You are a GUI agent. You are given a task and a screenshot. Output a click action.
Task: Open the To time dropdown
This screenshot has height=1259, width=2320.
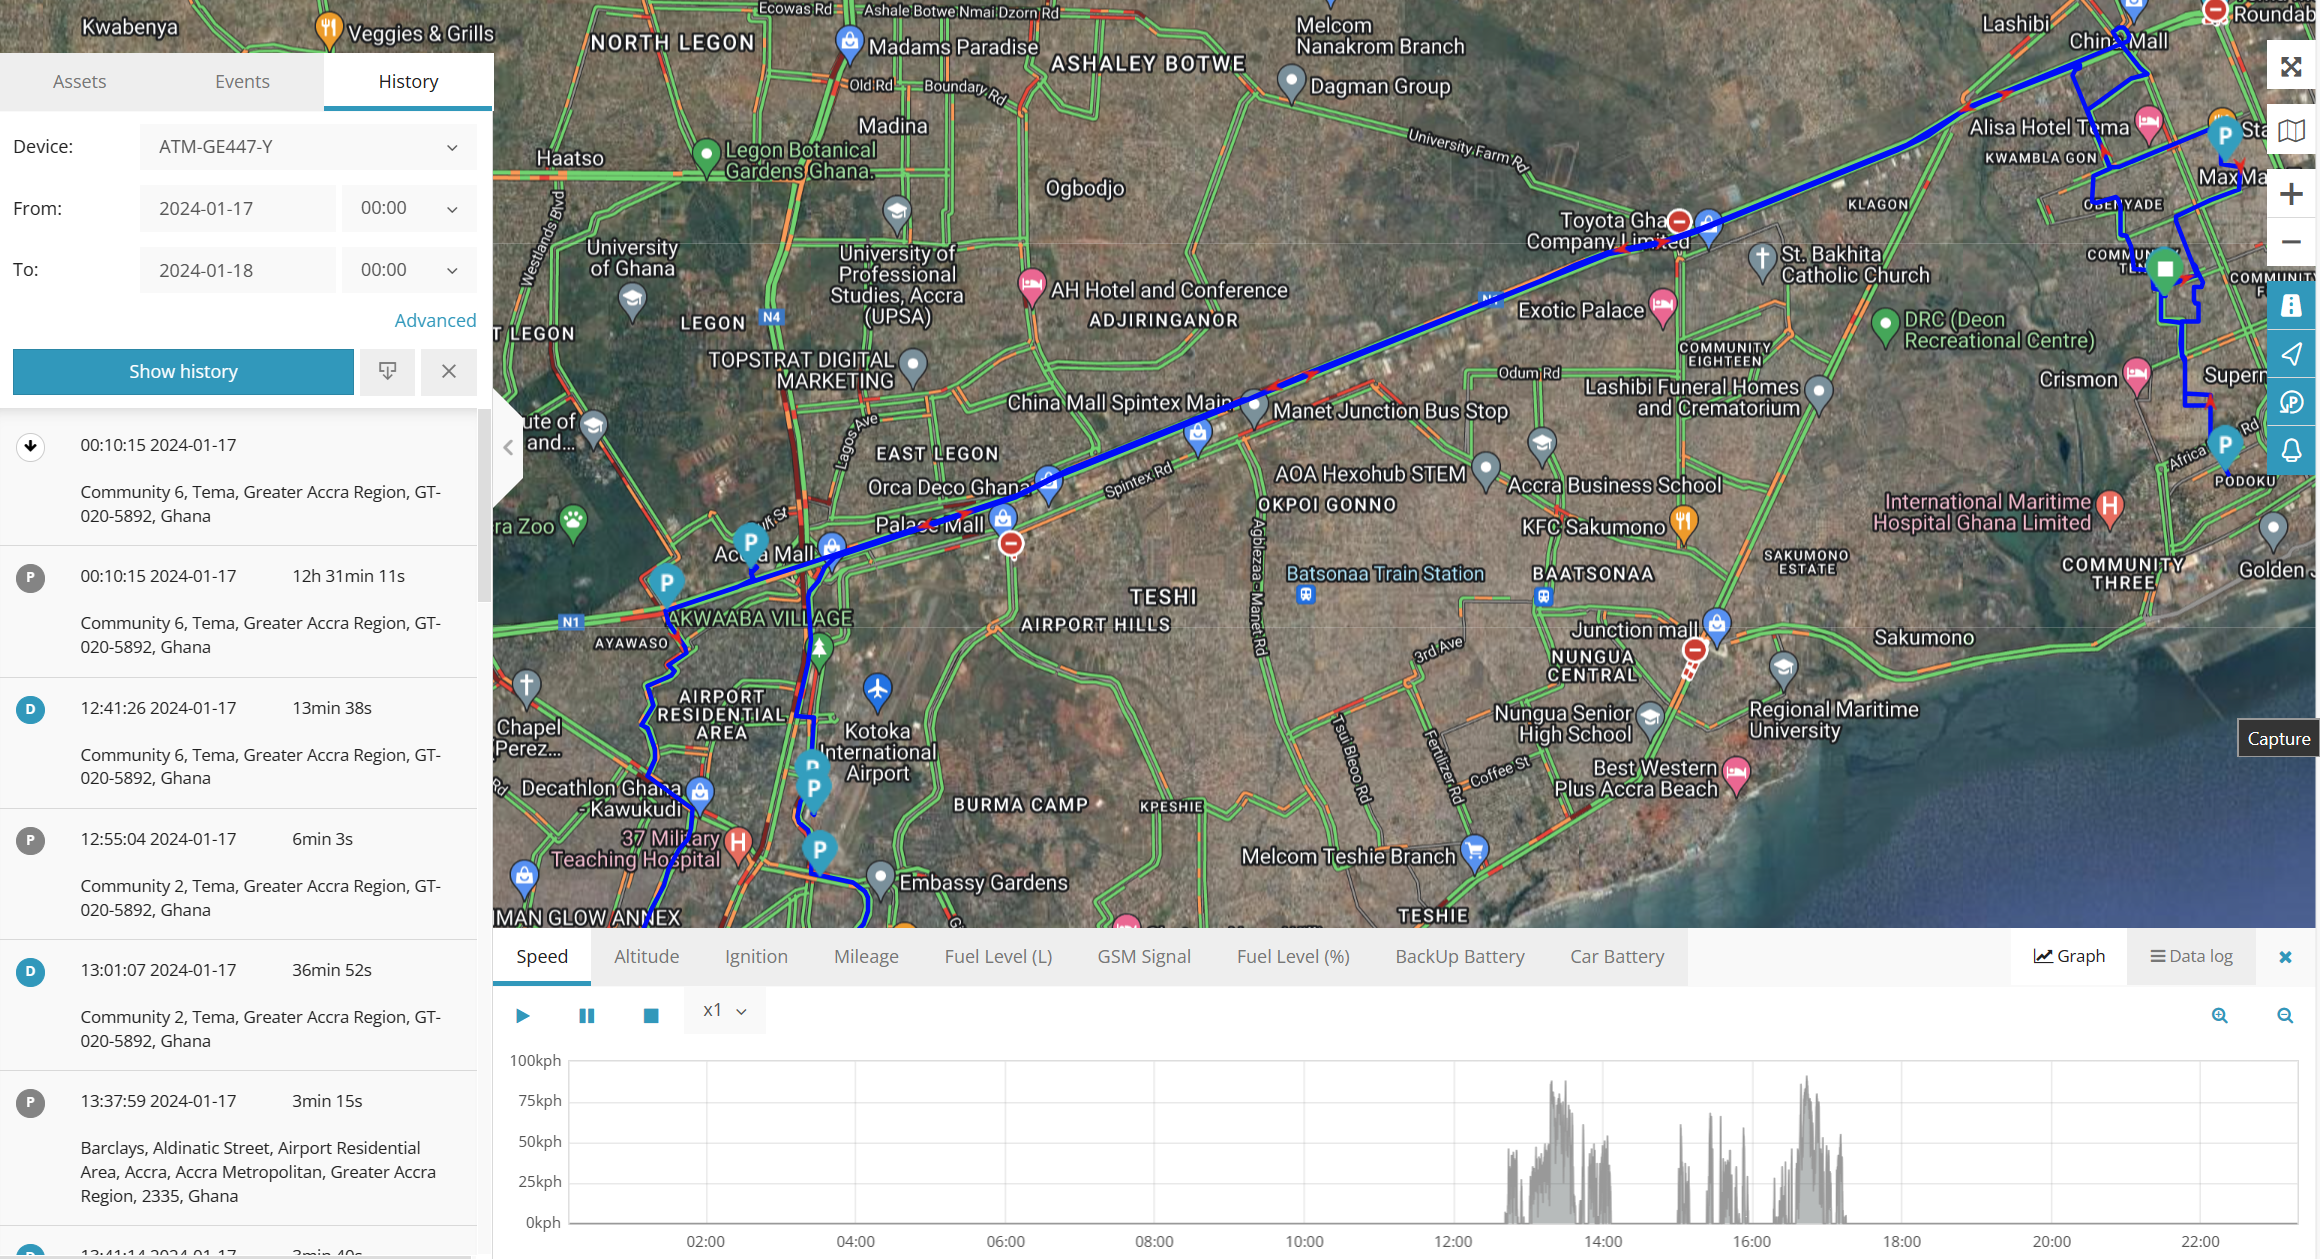pos(409,270)
